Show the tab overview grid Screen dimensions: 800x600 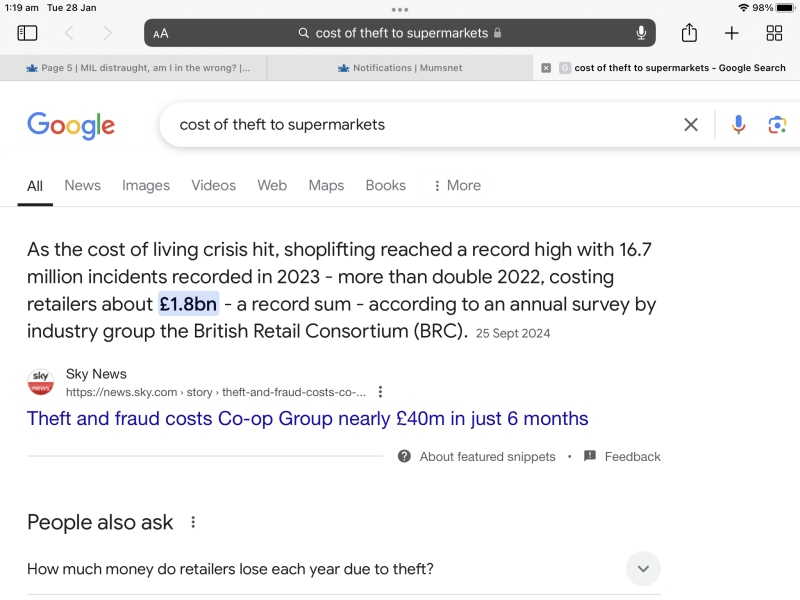[x=774, y=33]
